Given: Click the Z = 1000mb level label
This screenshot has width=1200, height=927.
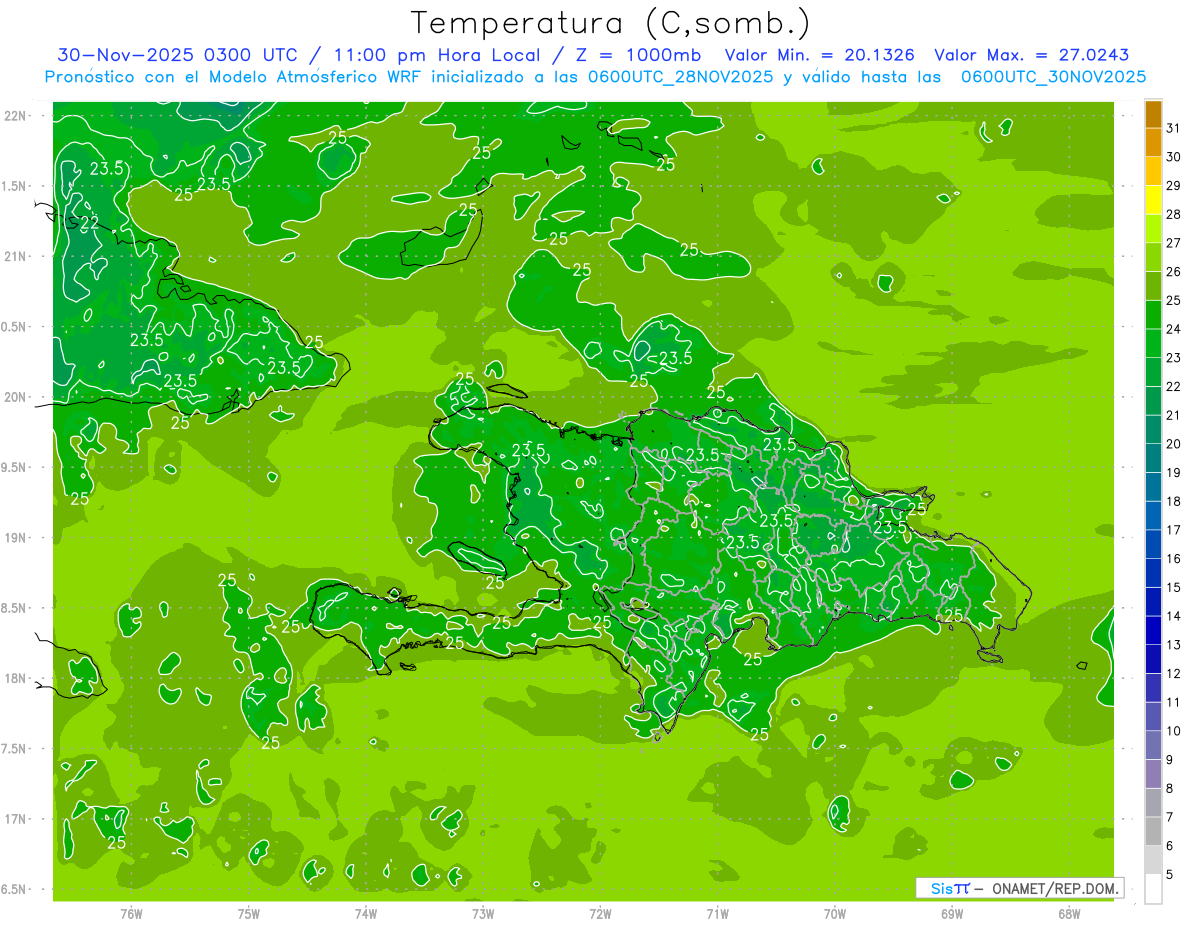Looking at the screenshot, I should tap(636, 55).
